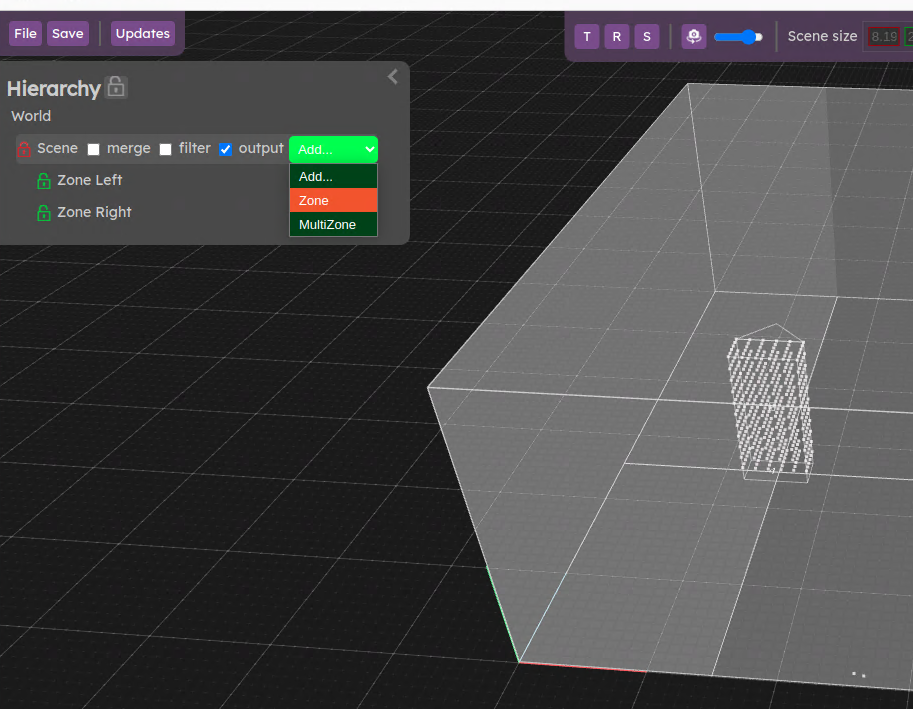
Task: Click the camera reset icon
Action: click(694, 37)
